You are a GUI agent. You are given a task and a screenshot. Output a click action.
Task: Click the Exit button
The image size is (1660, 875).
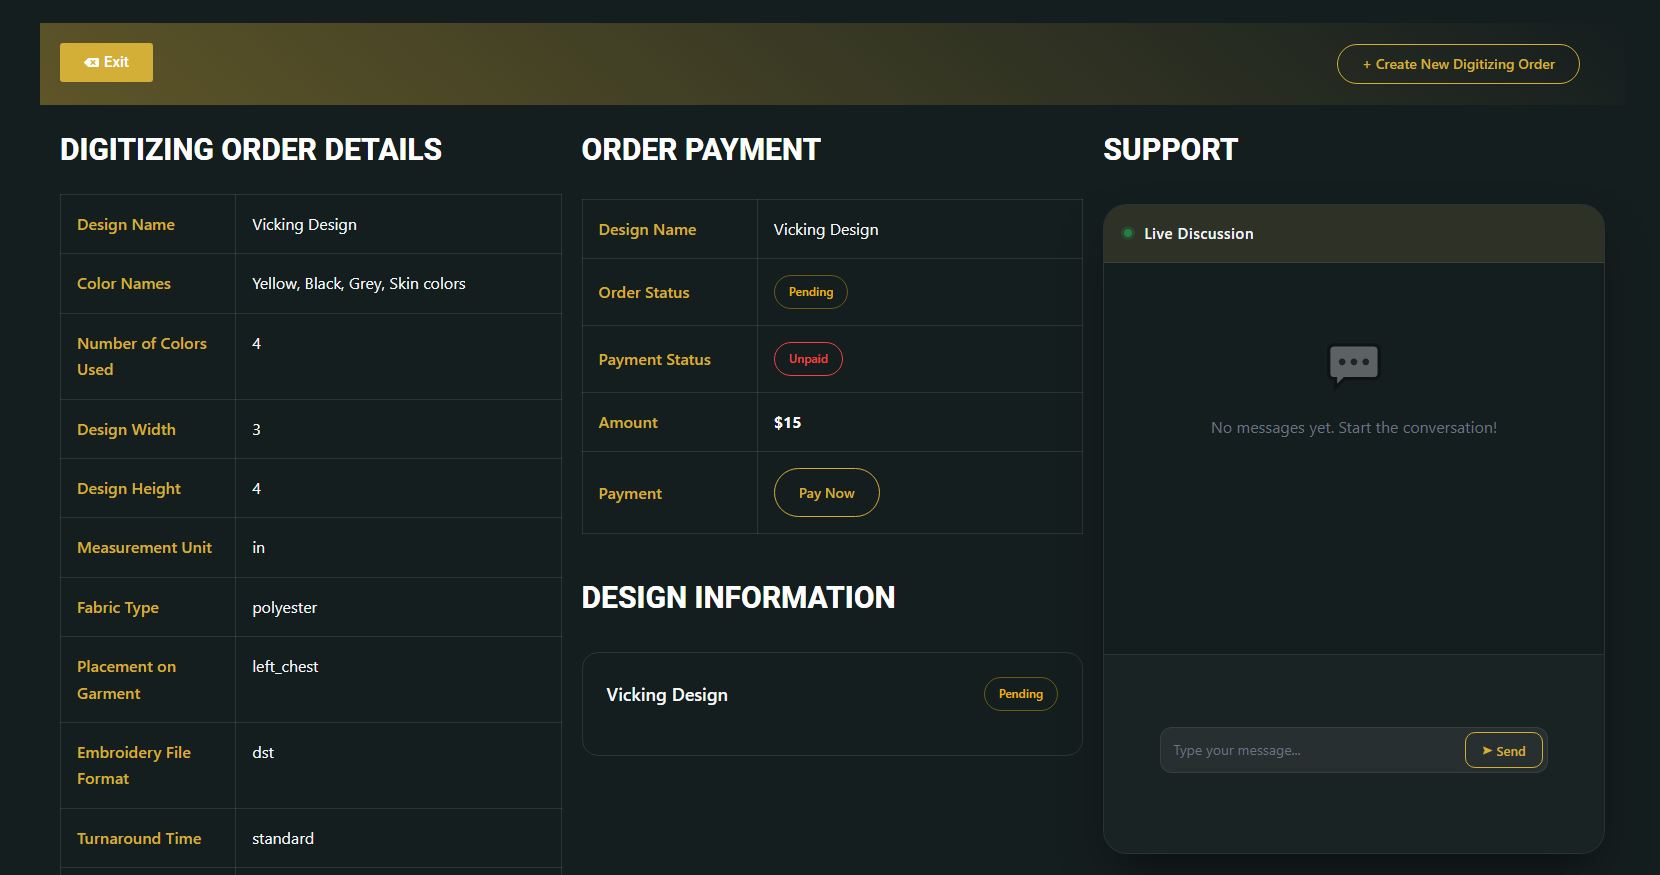coord(106,62)
